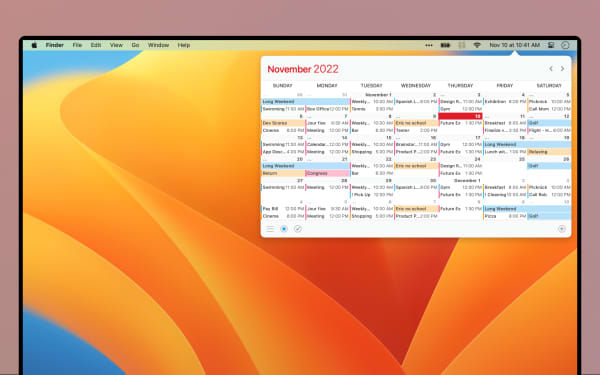Image resolution: width=600 pixels, height=375 pixels.
Task: Open the Box Office 12:00 PM event
Action: tap(328, 109)
